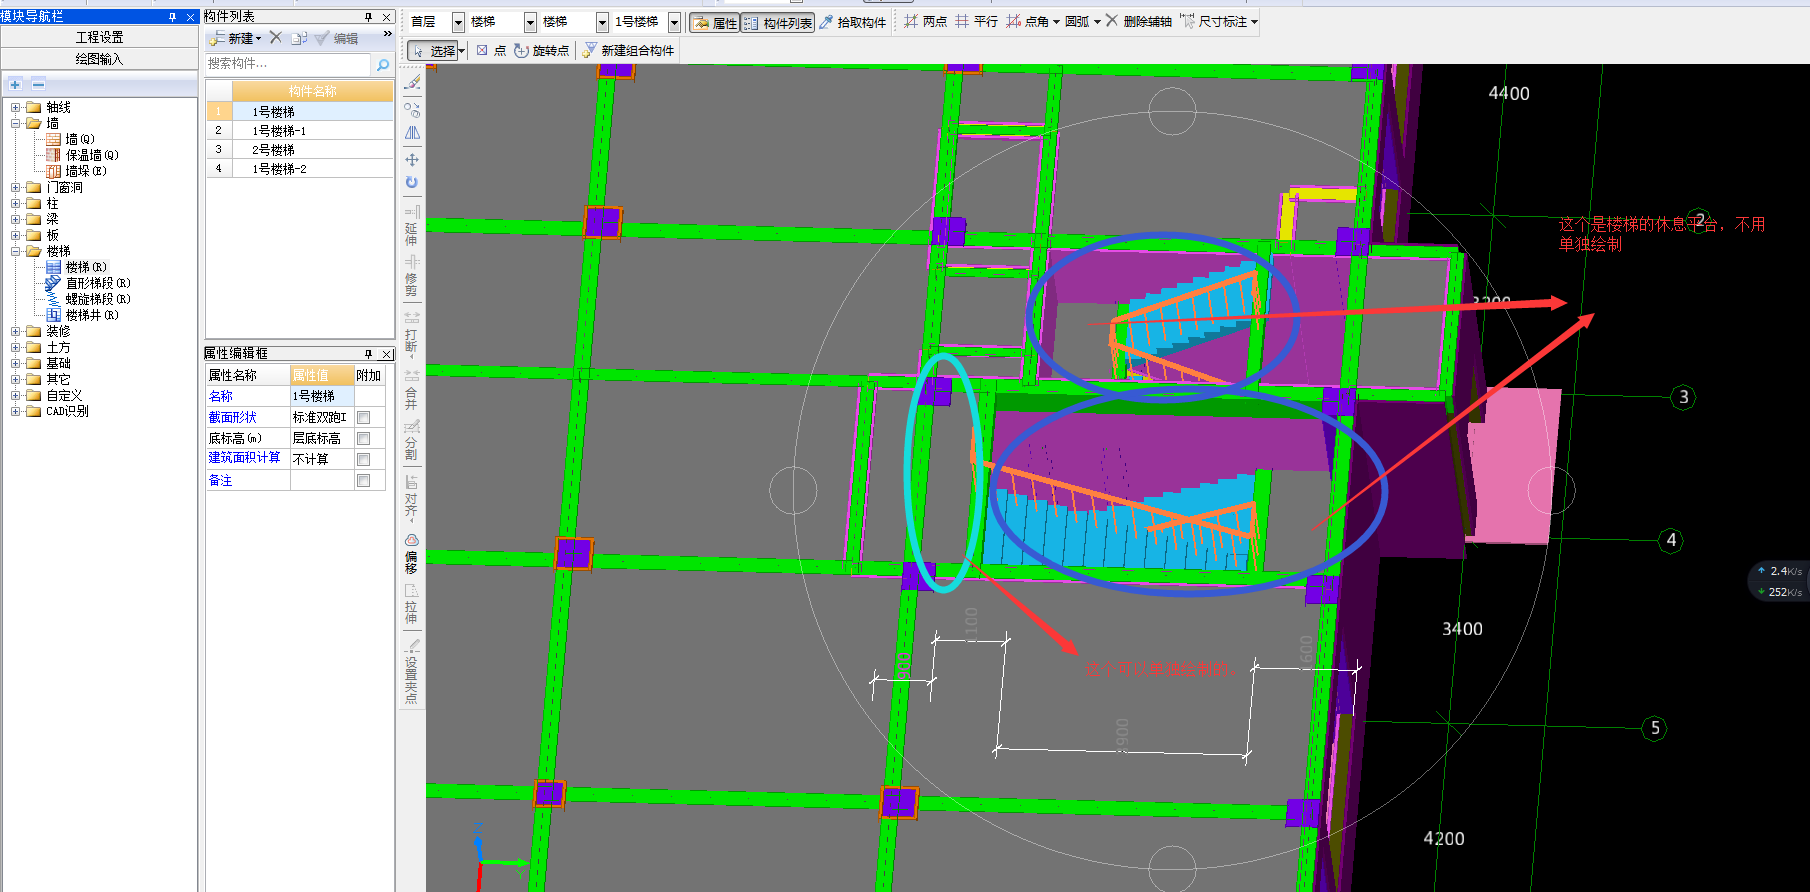Click the 编辑 button in 构件列表

[x=337, y=38]
